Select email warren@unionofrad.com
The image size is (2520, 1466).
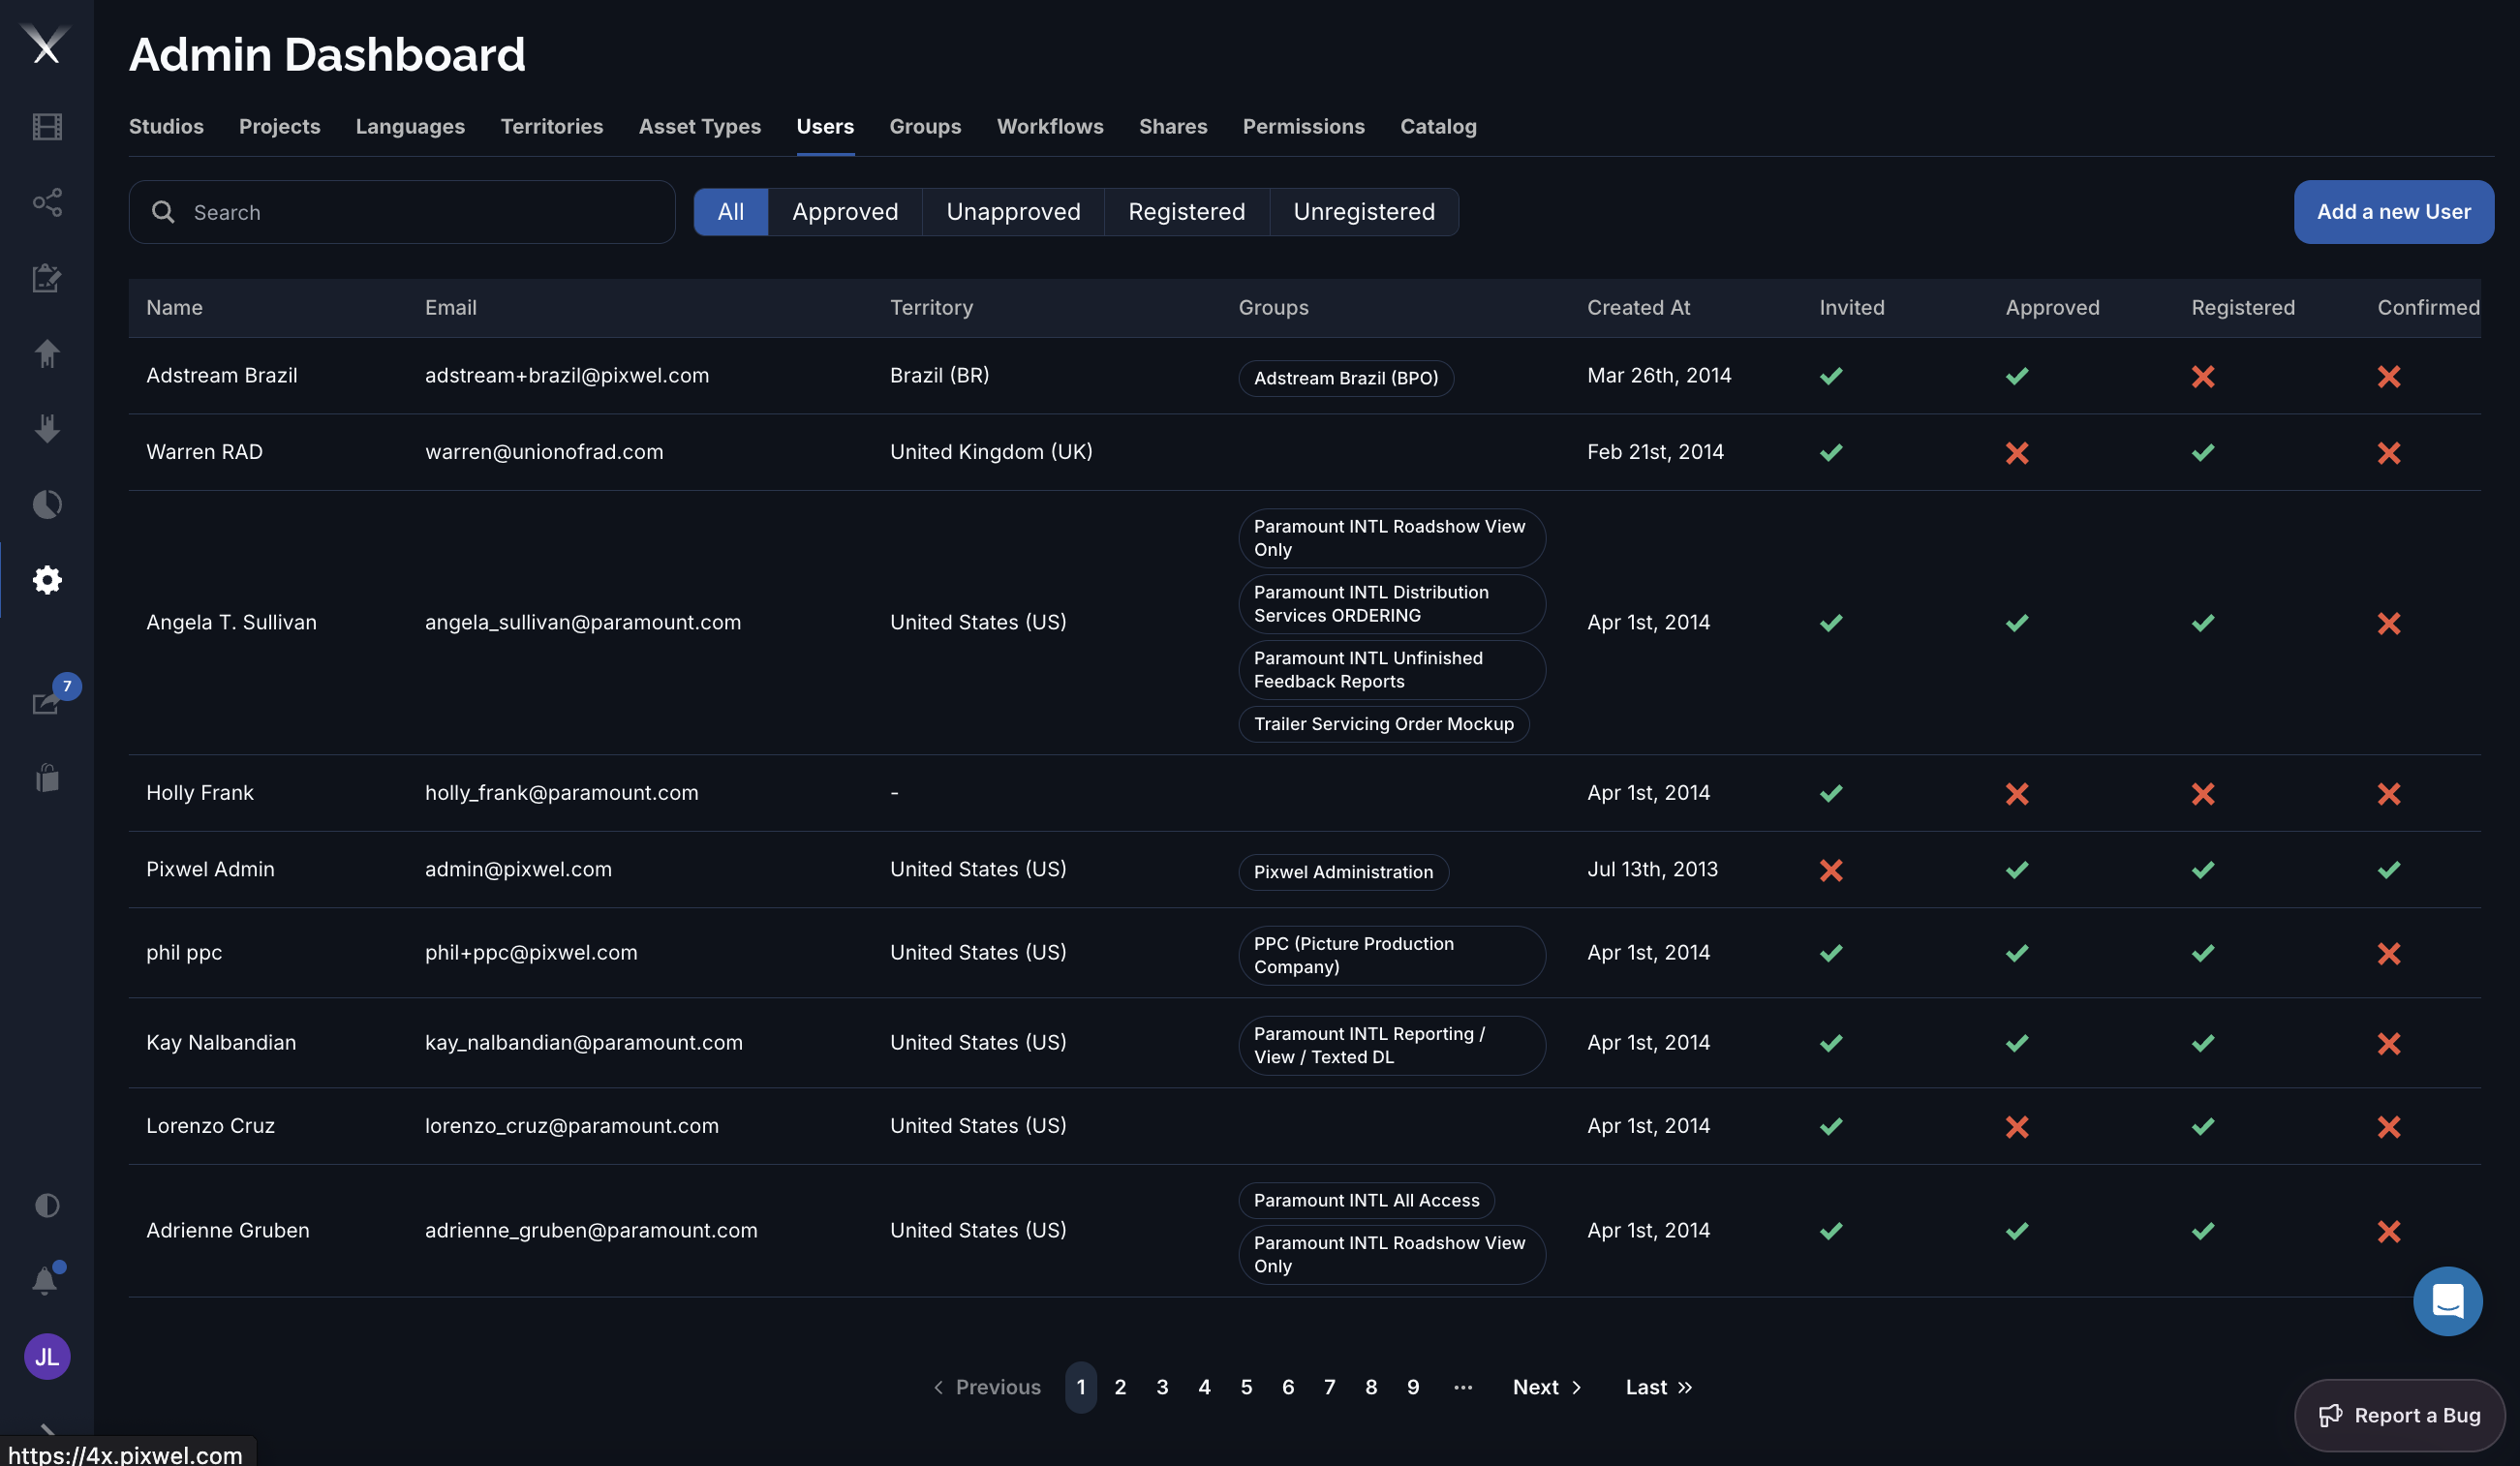(544, 452)
